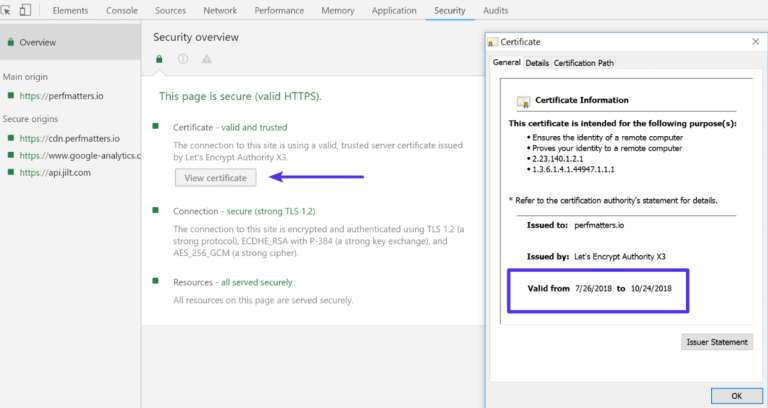The image size is (768, 408).
Task: Click the 'Secure origins' label
Action: pos(30,119)
